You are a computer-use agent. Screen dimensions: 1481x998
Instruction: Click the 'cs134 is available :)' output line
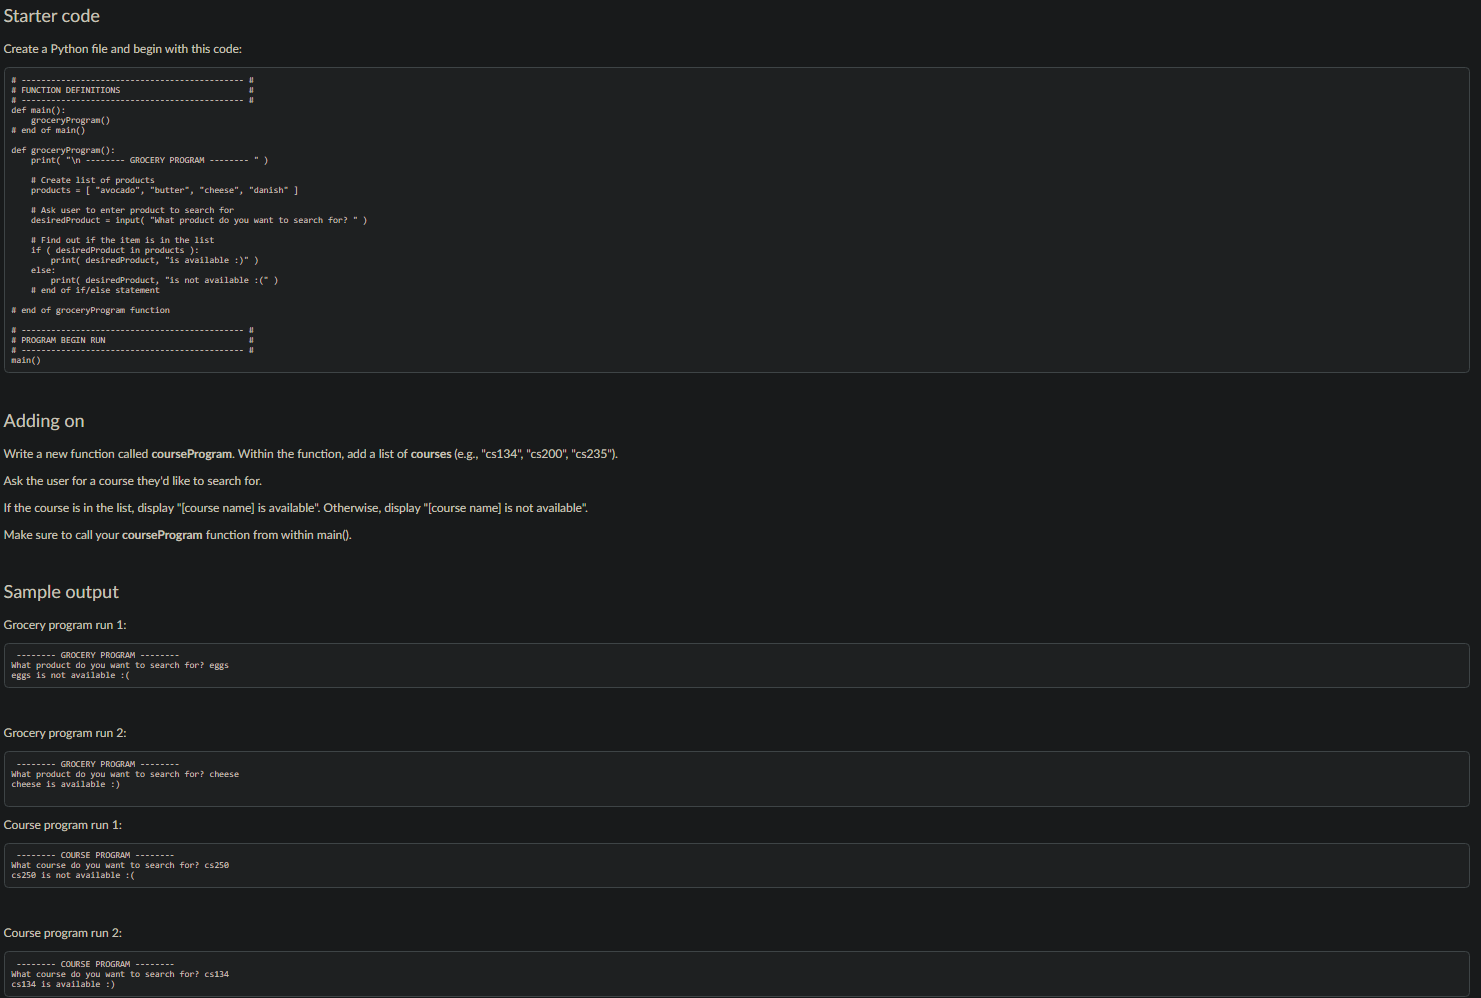[x=63, y=984]
